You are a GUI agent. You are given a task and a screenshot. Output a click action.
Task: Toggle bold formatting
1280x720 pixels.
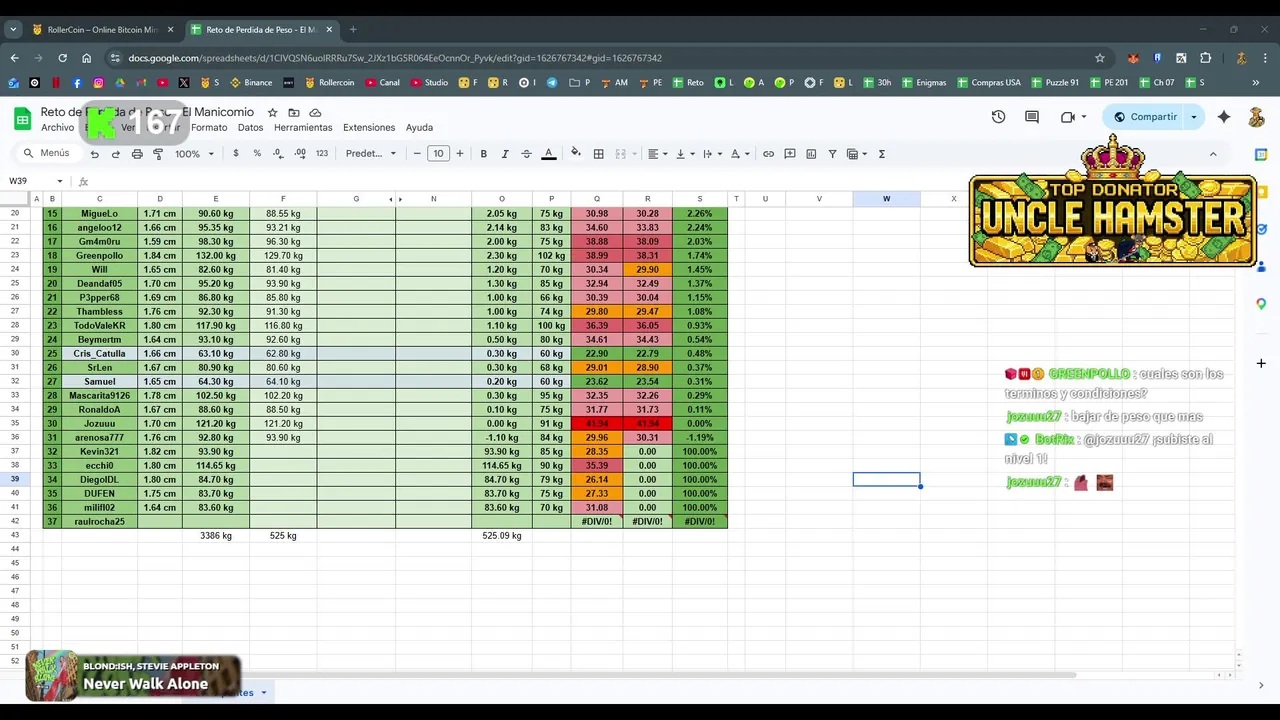tap(484, 154)
